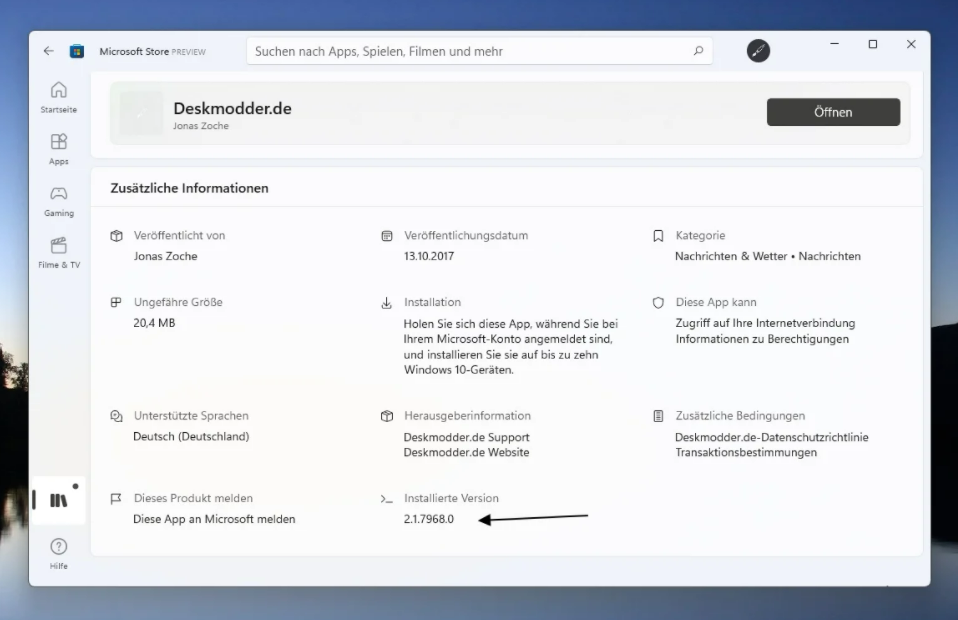Click the search magnifier icon

[x=698, y=51]
